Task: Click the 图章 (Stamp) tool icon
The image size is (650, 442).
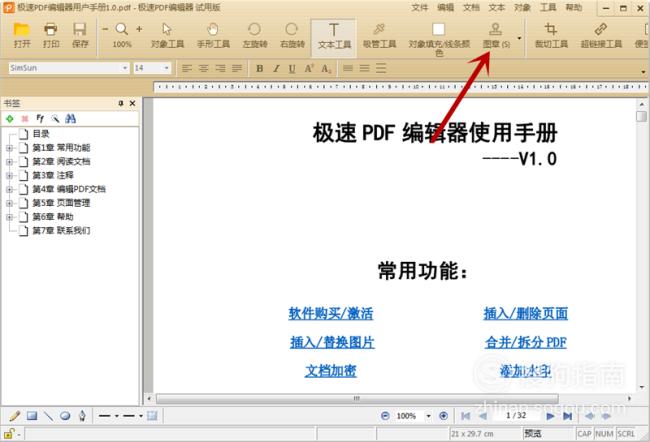Action: click(495, 29)
